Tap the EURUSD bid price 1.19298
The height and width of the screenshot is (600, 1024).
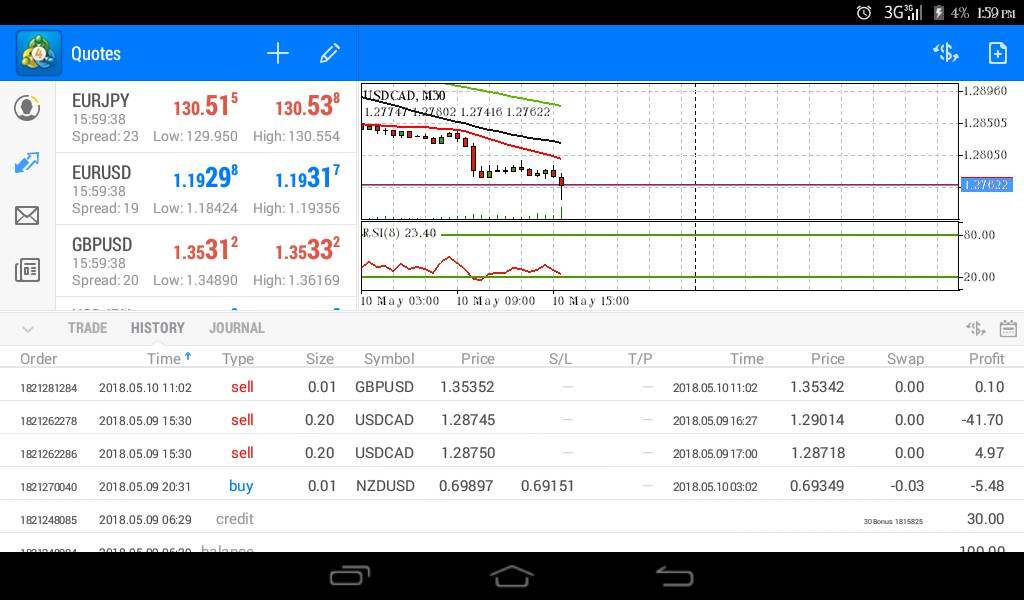[x=205, y=177]
